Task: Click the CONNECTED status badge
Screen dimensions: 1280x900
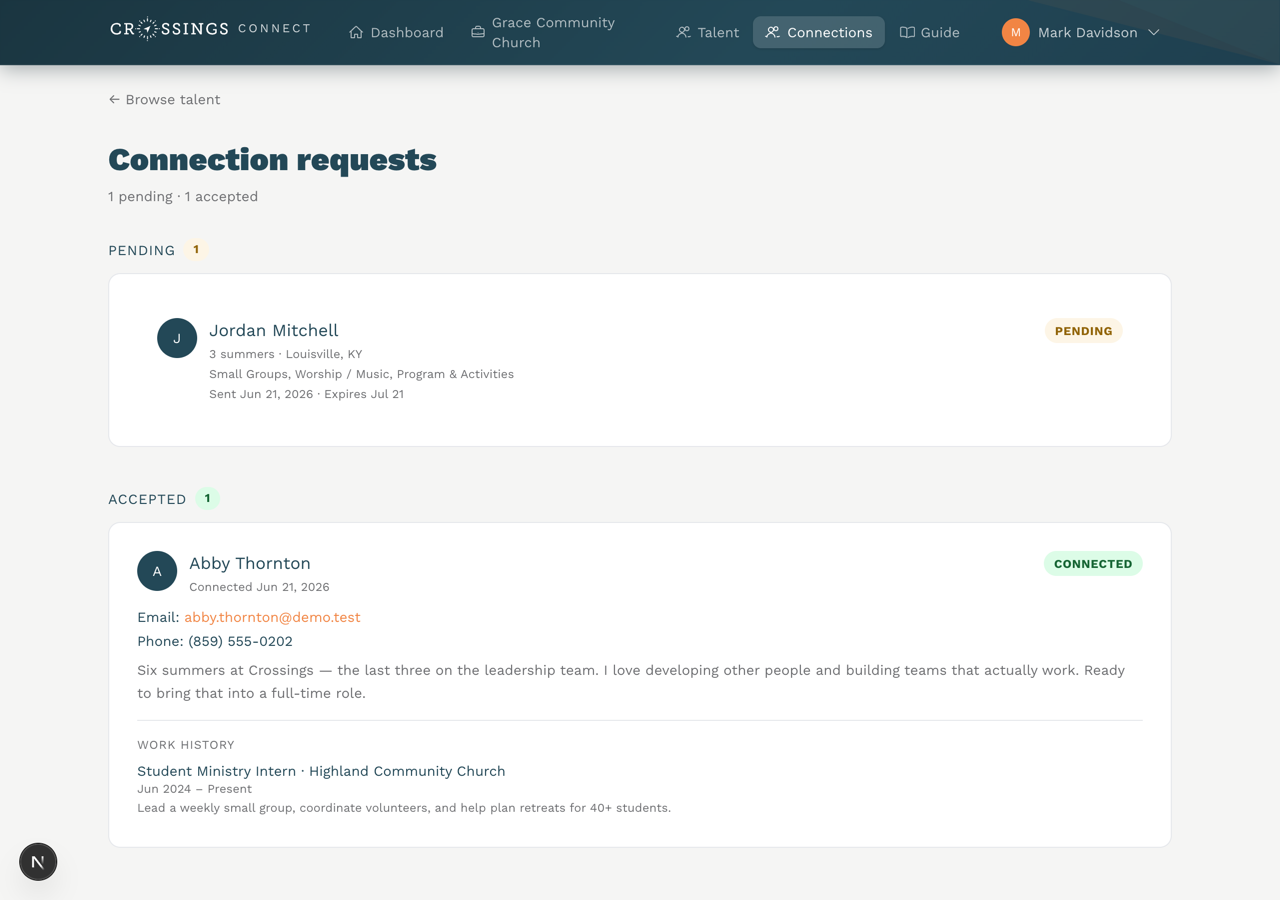Action: 1093,564
